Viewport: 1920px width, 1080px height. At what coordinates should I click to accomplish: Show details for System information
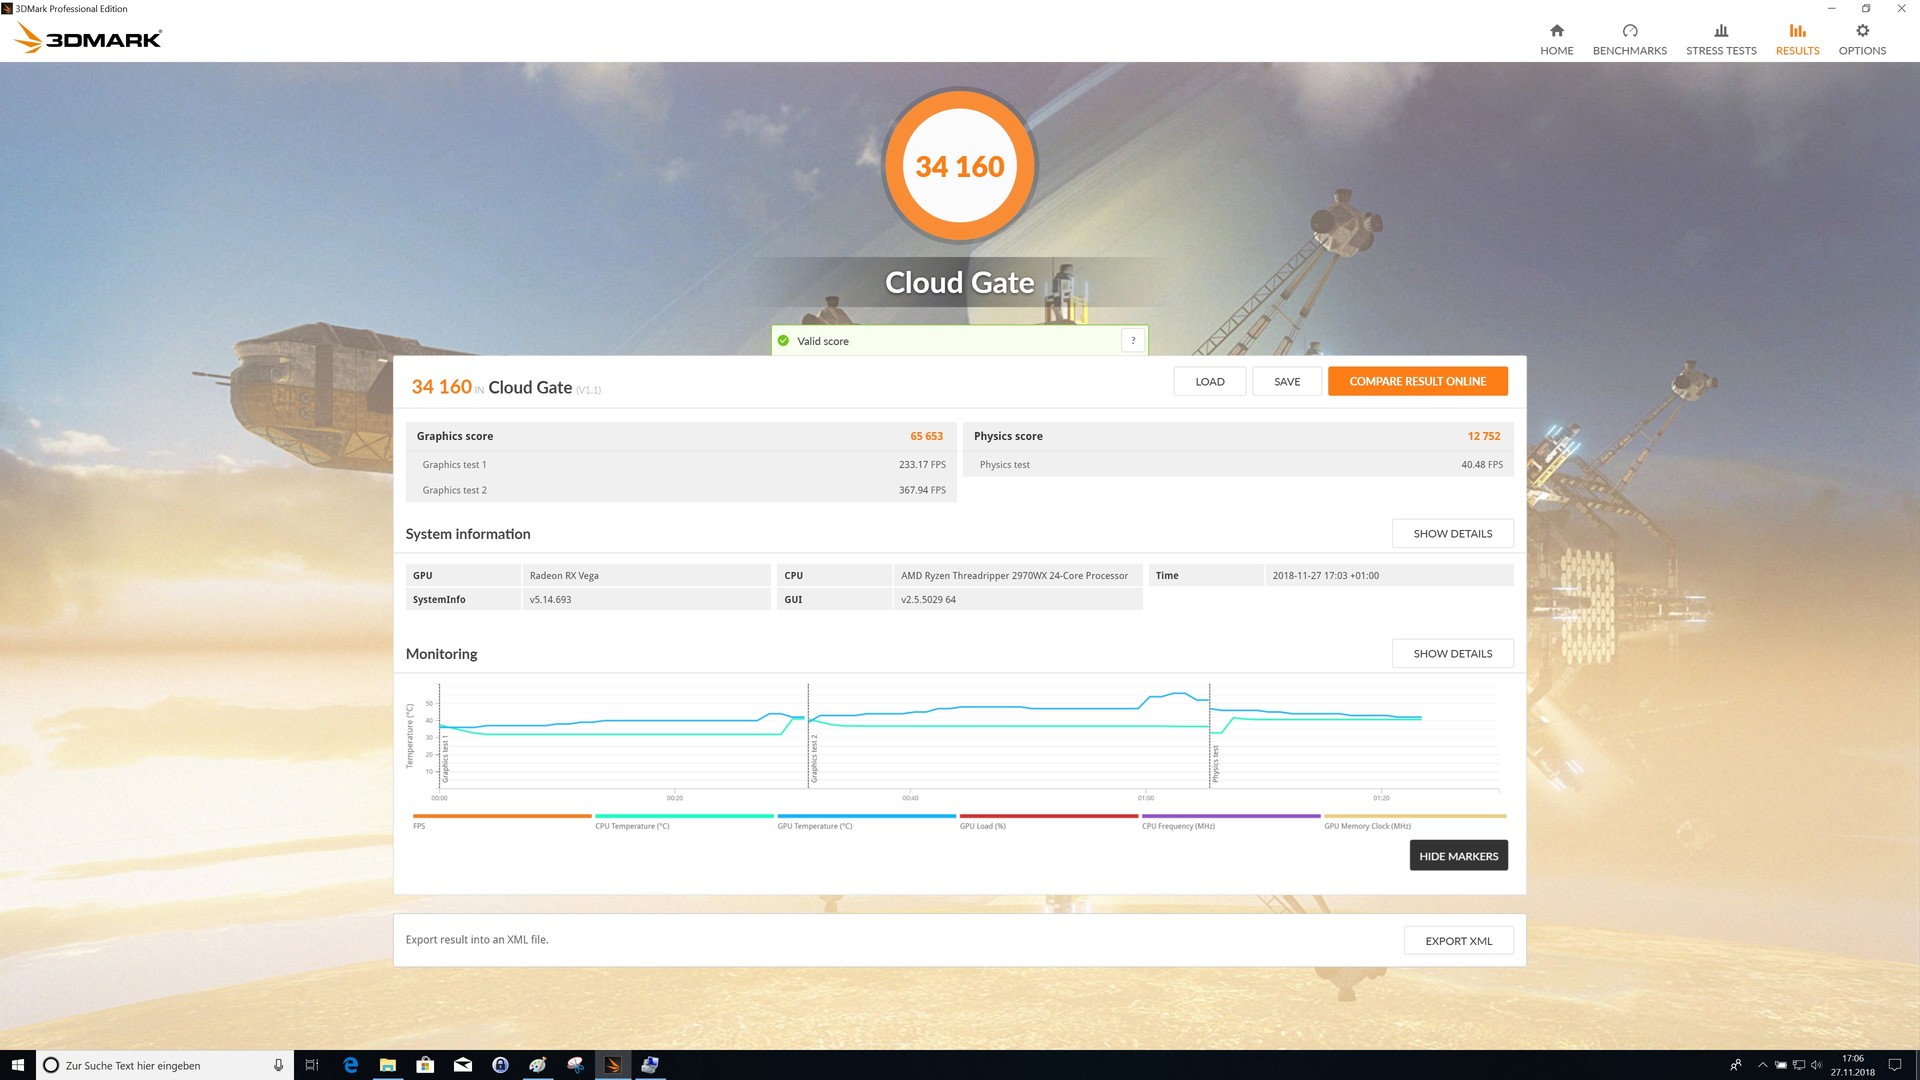[x=1451, y=534]
